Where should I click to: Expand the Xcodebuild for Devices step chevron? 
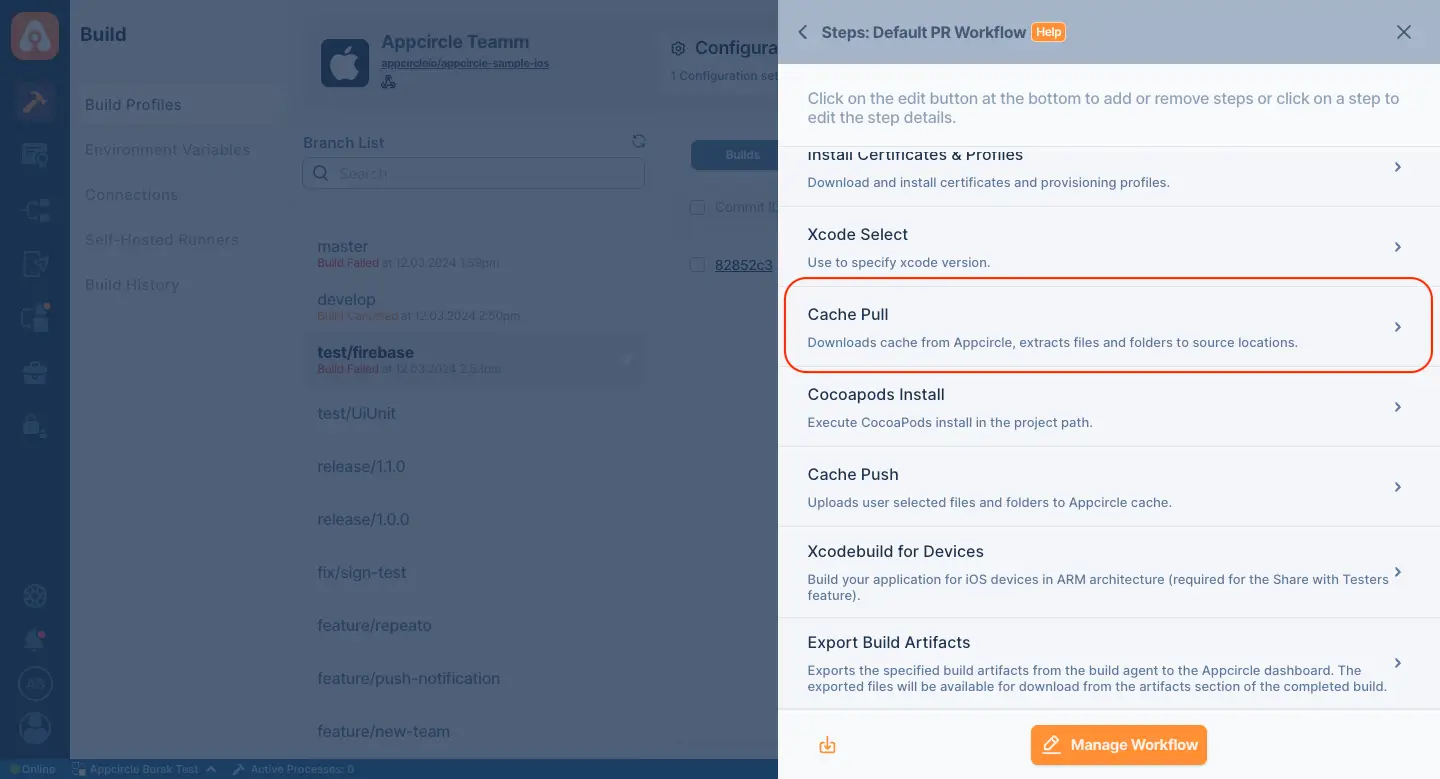pos(1398,572)
